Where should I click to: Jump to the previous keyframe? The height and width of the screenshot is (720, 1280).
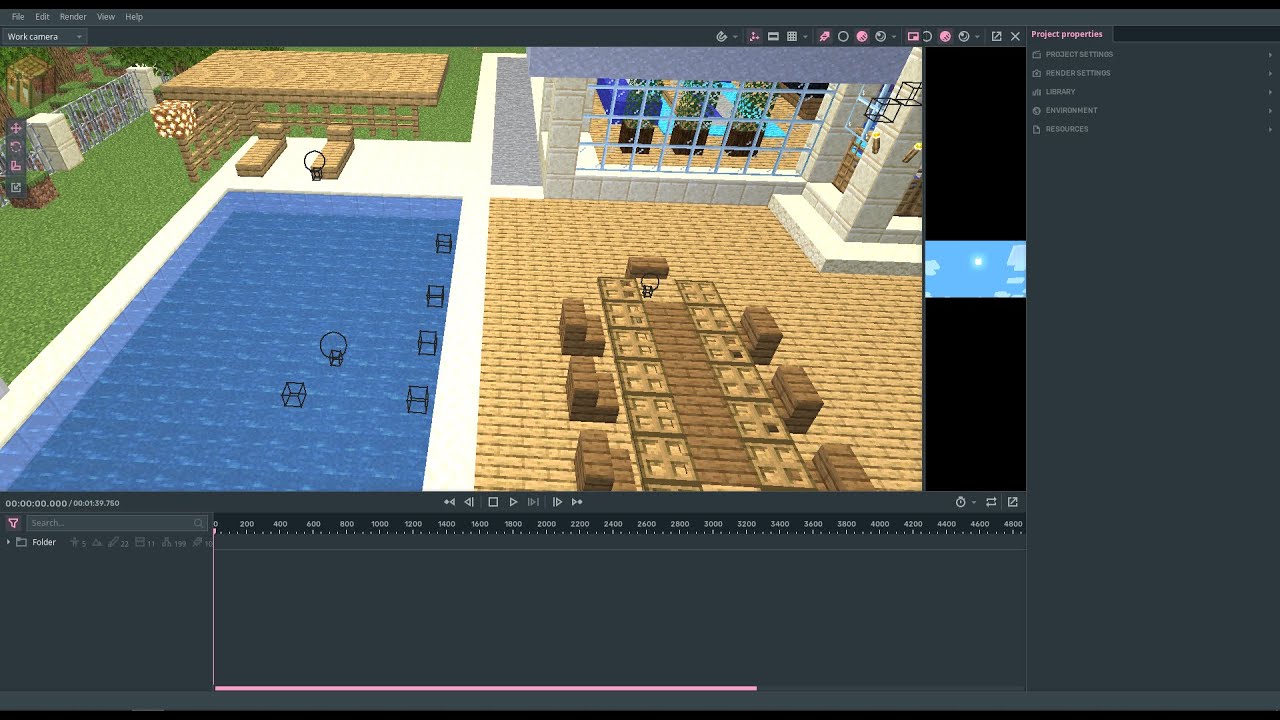(x=449, y=502)
